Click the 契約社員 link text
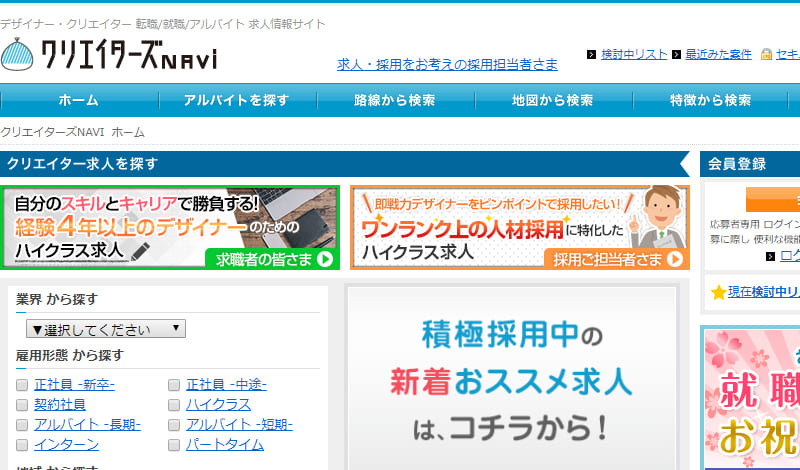 coord(60,405)
